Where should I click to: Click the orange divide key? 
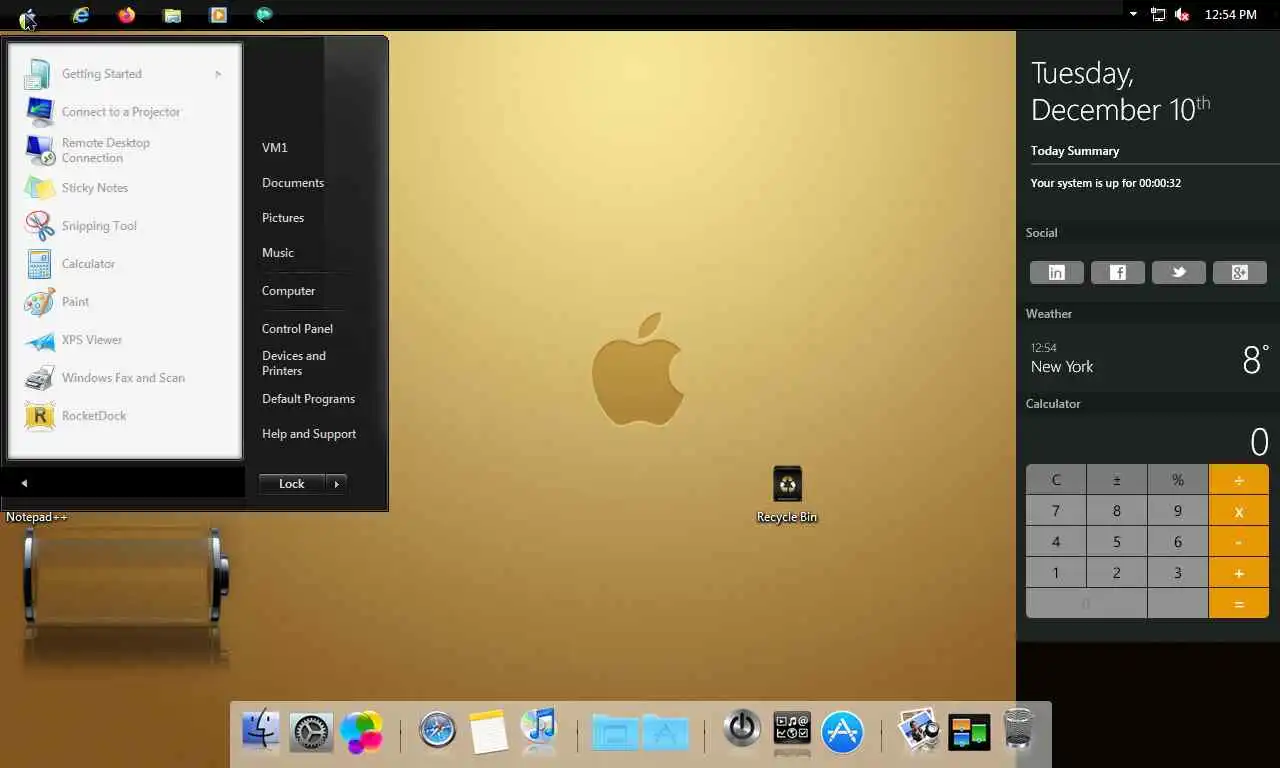click(1239, 480)
